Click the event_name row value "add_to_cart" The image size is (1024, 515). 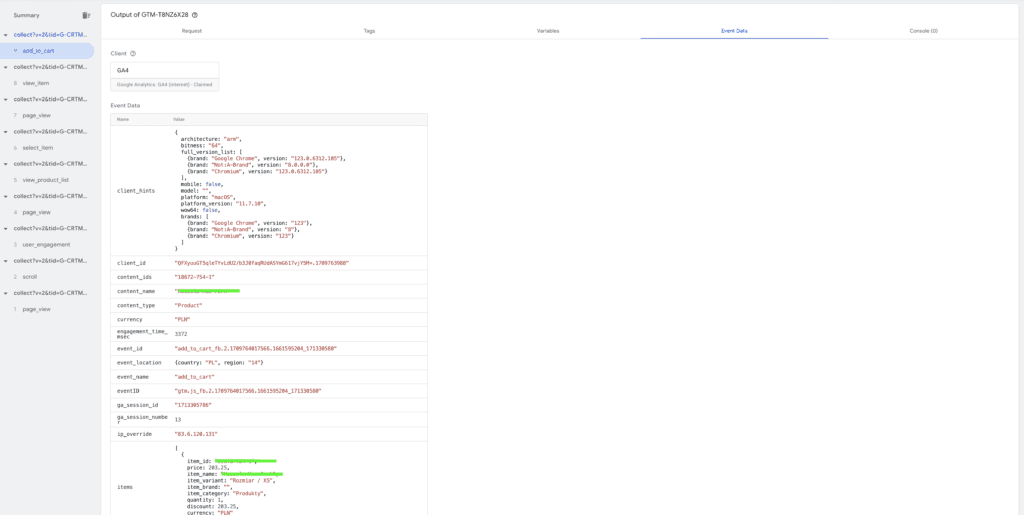[x=194, y=377]
